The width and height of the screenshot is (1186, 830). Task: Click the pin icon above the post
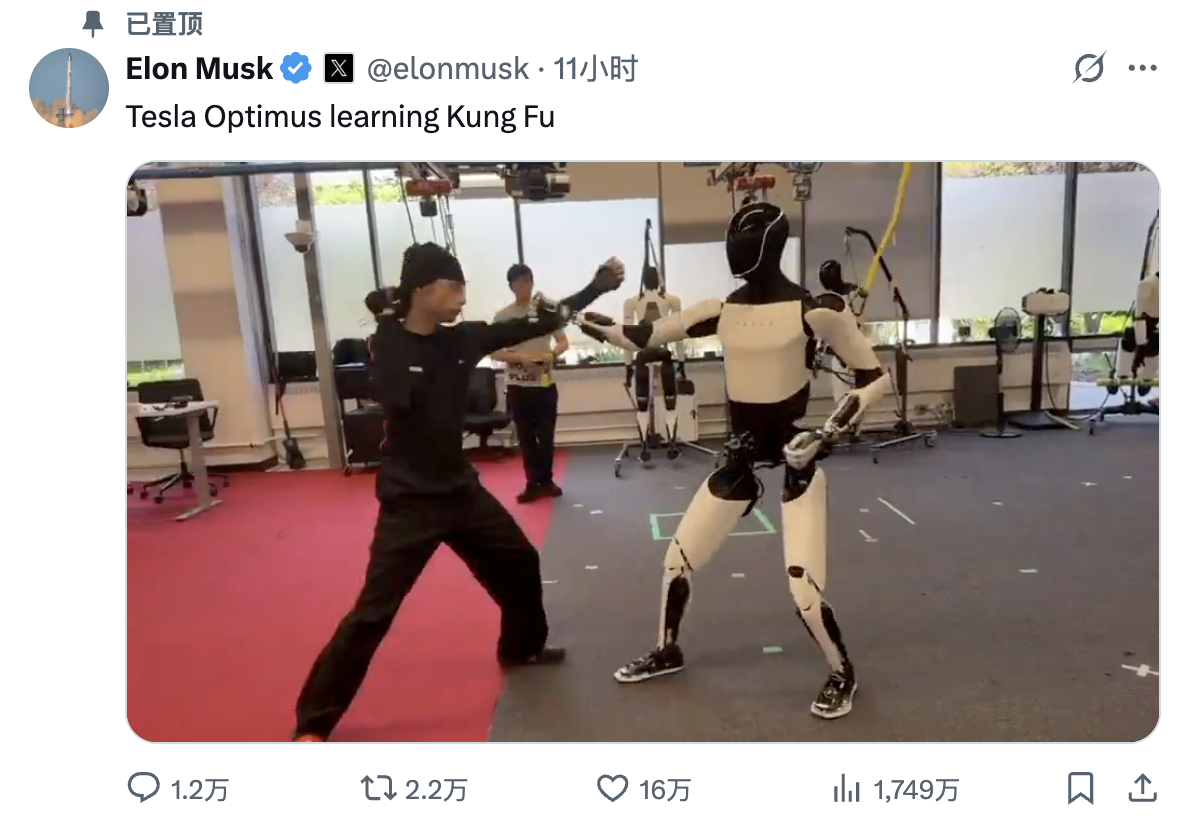point(93,23)
